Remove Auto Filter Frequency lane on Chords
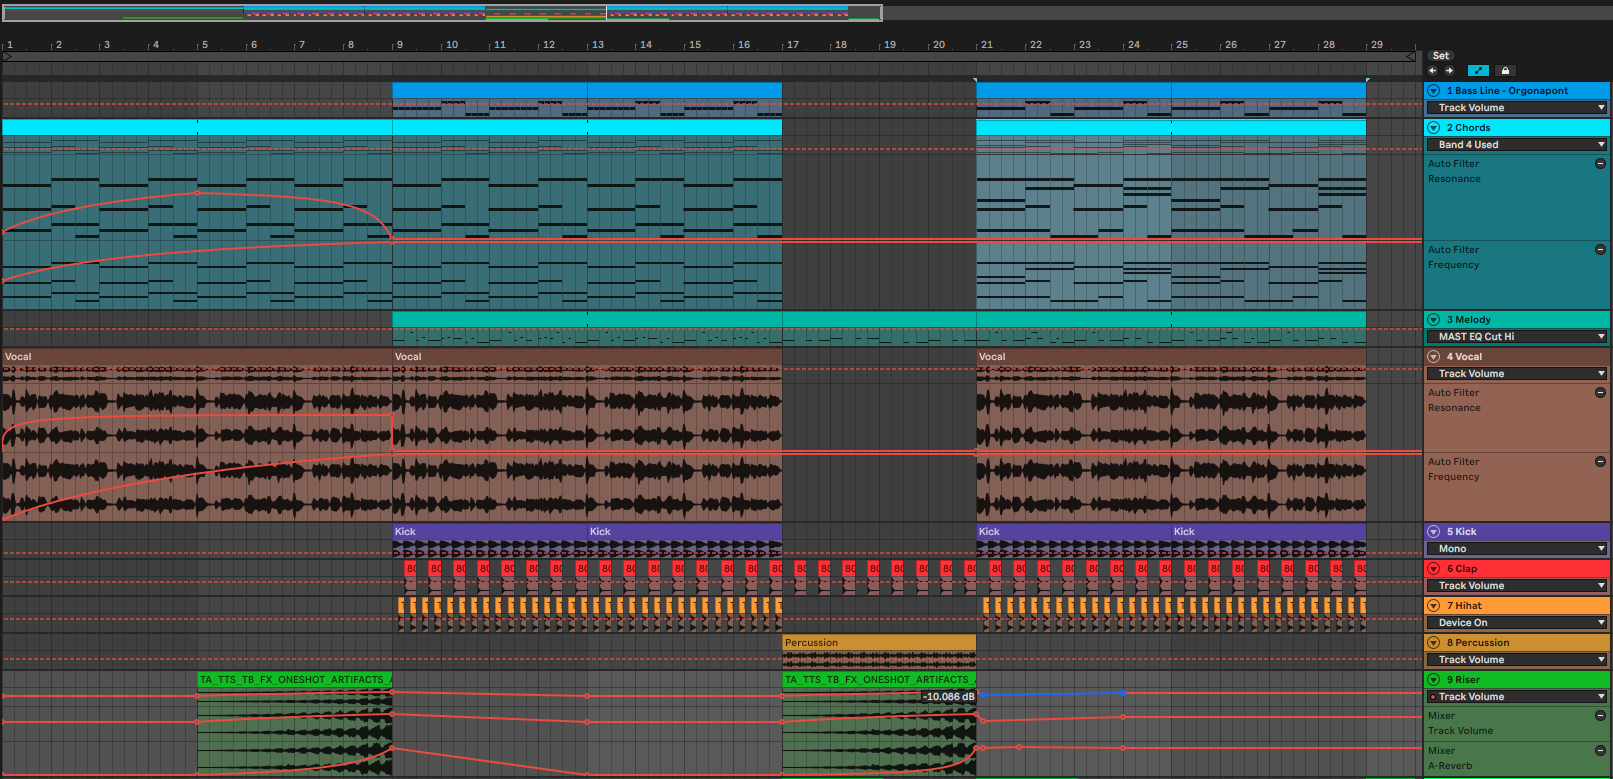Viewport: 1613px width, 779px height. tap(1600, 249)
